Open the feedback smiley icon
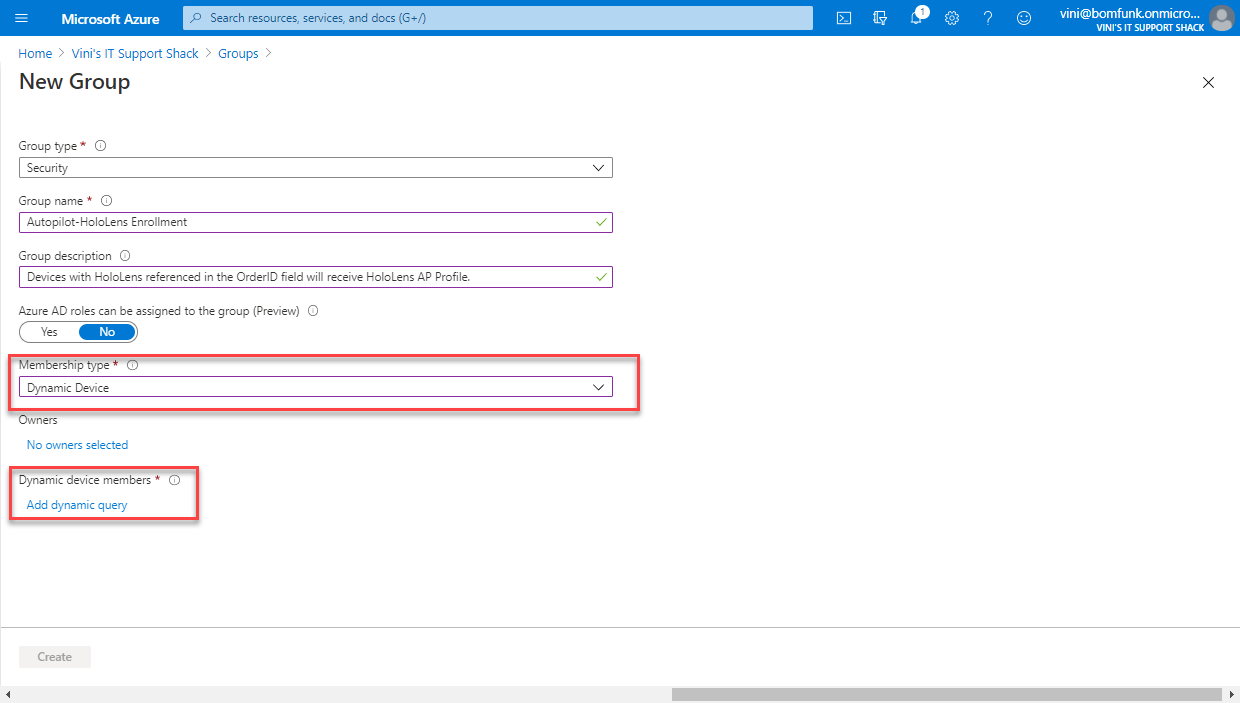This screenshot has width=1240, height=703. pos(1023,18)
